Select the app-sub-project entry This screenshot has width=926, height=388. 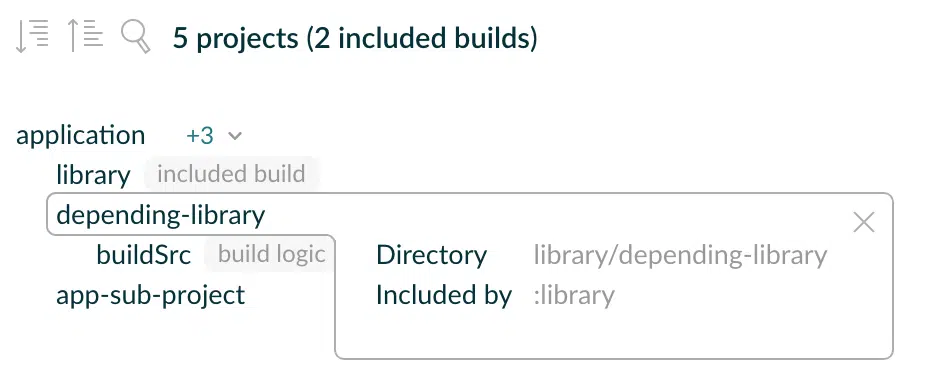[151, 295]
